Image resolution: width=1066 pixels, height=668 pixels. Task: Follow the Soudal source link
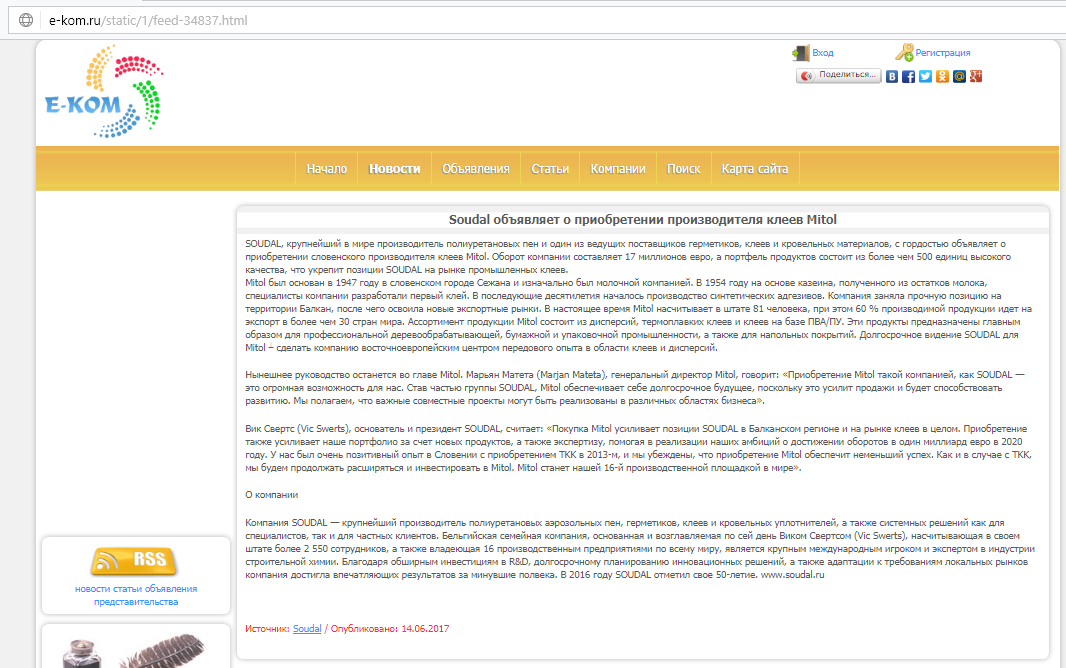click(x=307, y=629)
